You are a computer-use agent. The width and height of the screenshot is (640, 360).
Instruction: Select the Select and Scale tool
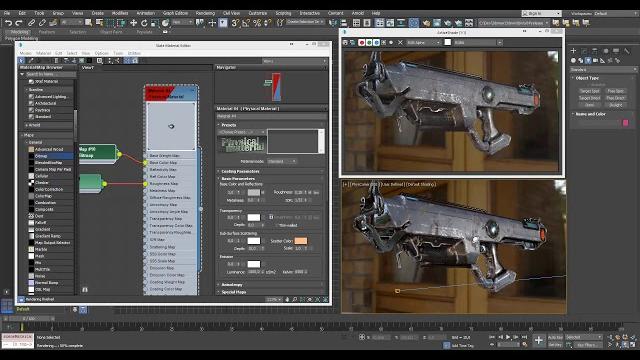click(x=154, y=23)
